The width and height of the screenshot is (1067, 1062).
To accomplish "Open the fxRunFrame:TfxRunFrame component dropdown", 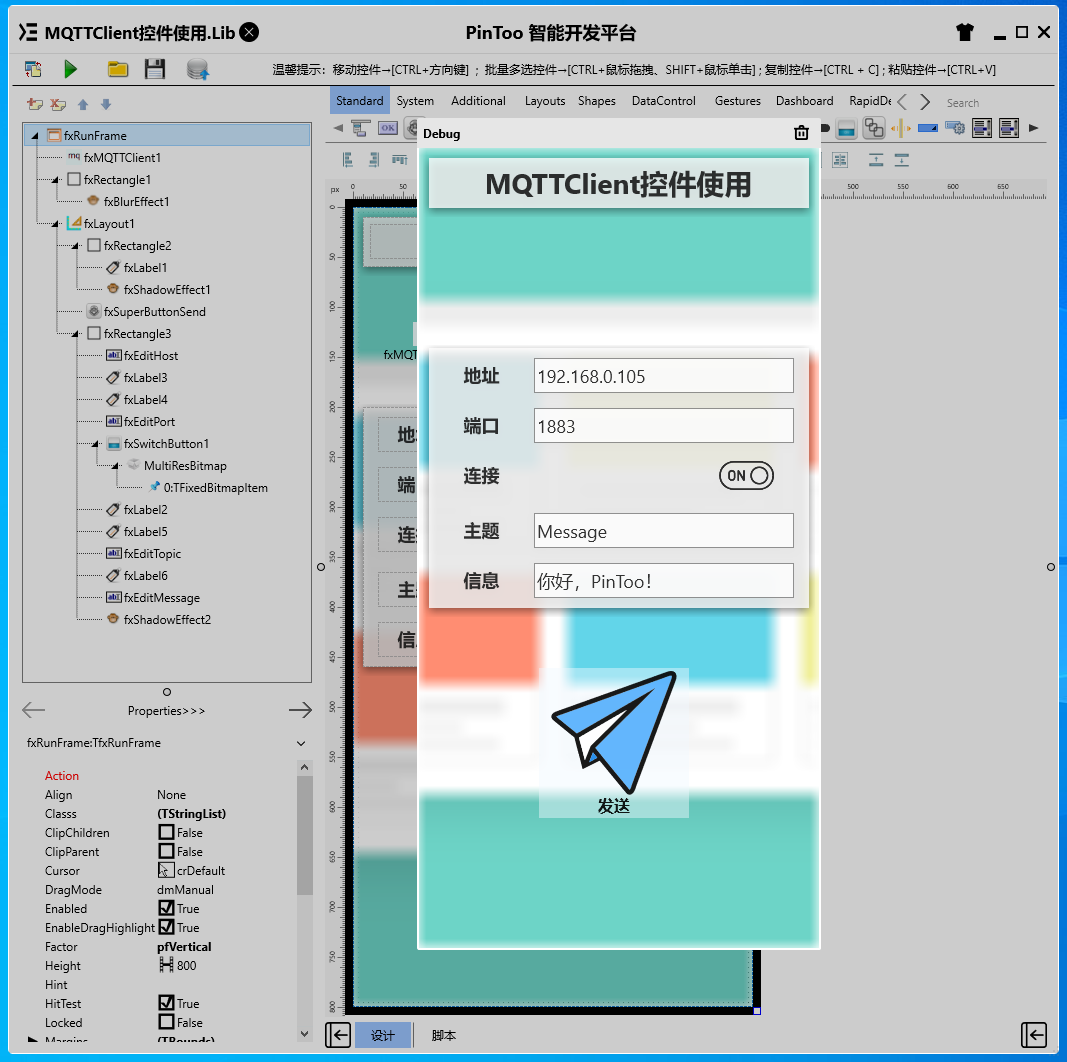I will click(301, 743).
